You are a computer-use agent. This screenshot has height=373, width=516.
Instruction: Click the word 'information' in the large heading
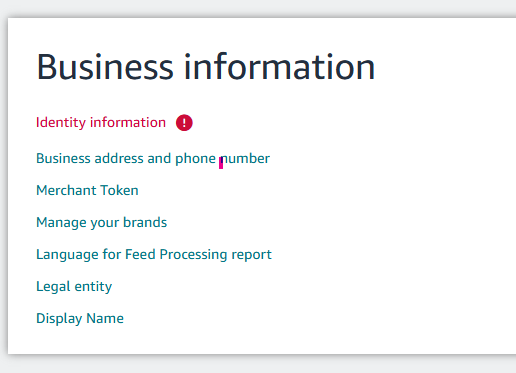(x=280, y=67)
